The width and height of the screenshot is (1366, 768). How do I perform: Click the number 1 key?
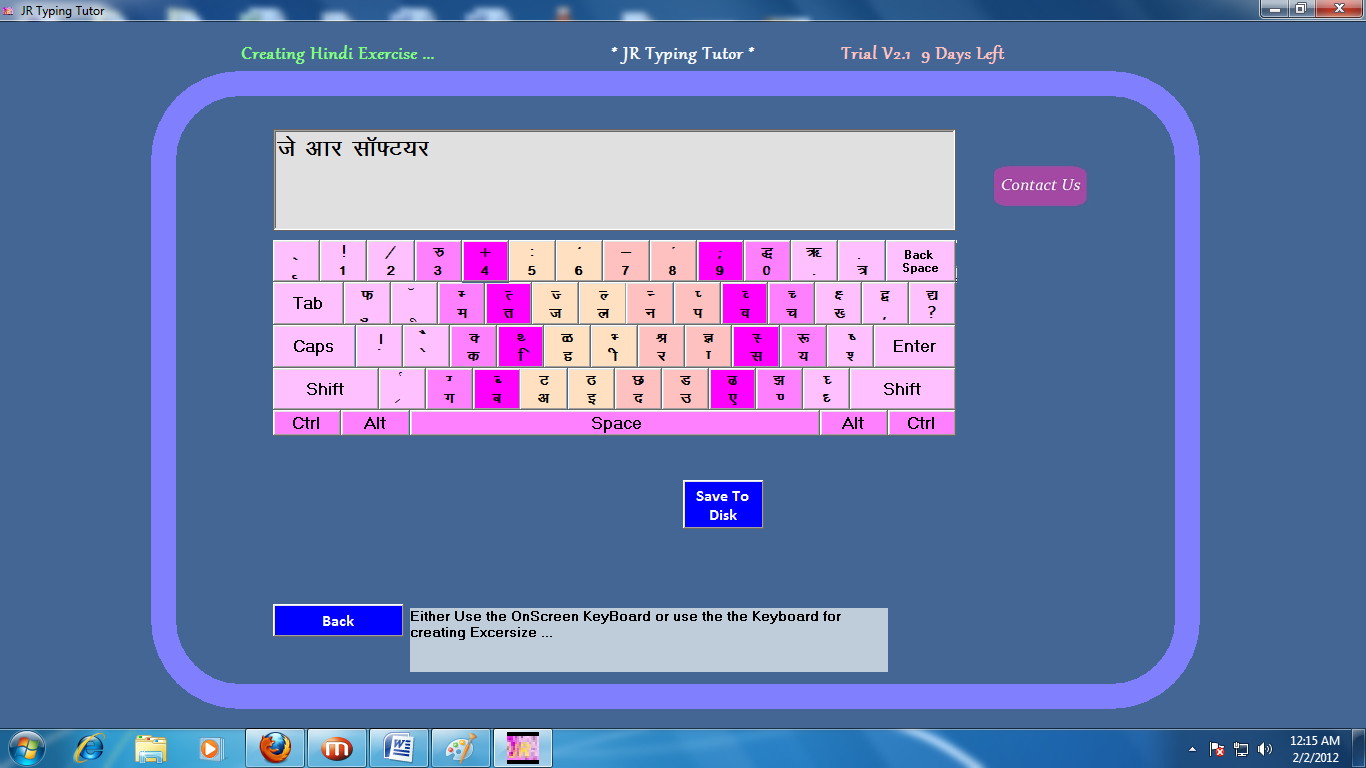tap(343, 261)
